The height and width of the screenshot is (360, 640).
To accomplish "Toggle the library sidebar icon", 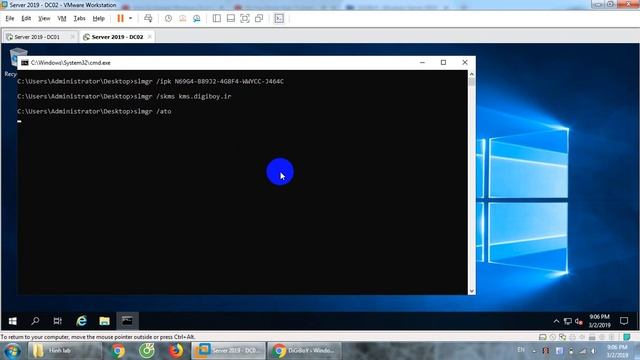I will [x=217, y=18].
